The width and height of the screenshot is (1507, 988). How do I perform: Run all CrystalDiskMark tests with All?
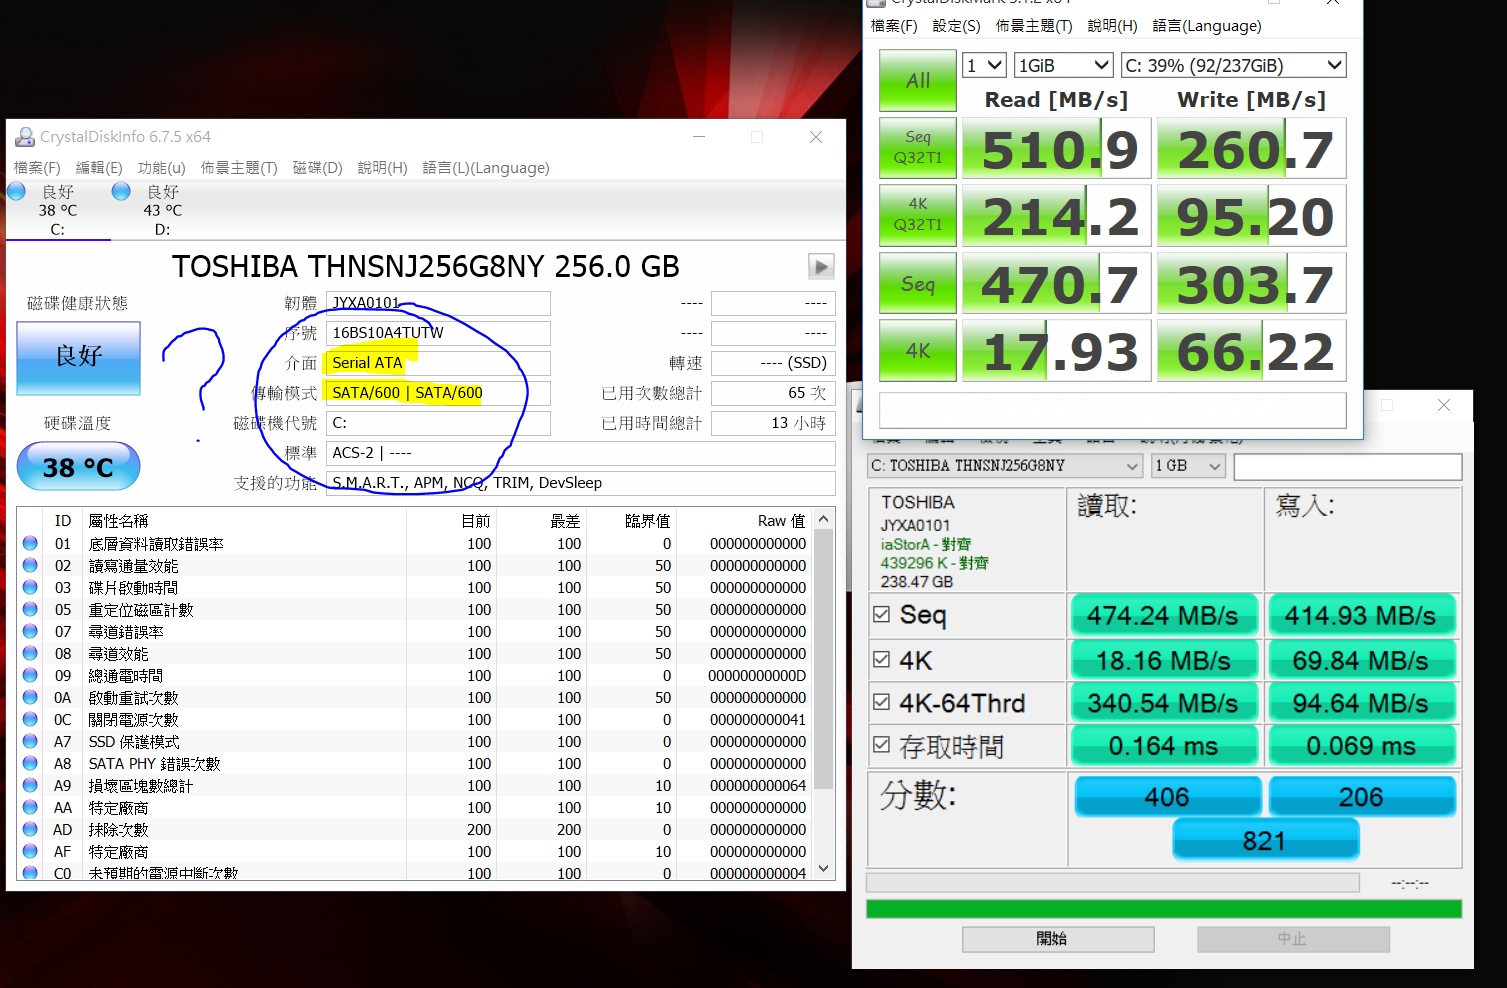point(918,81)
